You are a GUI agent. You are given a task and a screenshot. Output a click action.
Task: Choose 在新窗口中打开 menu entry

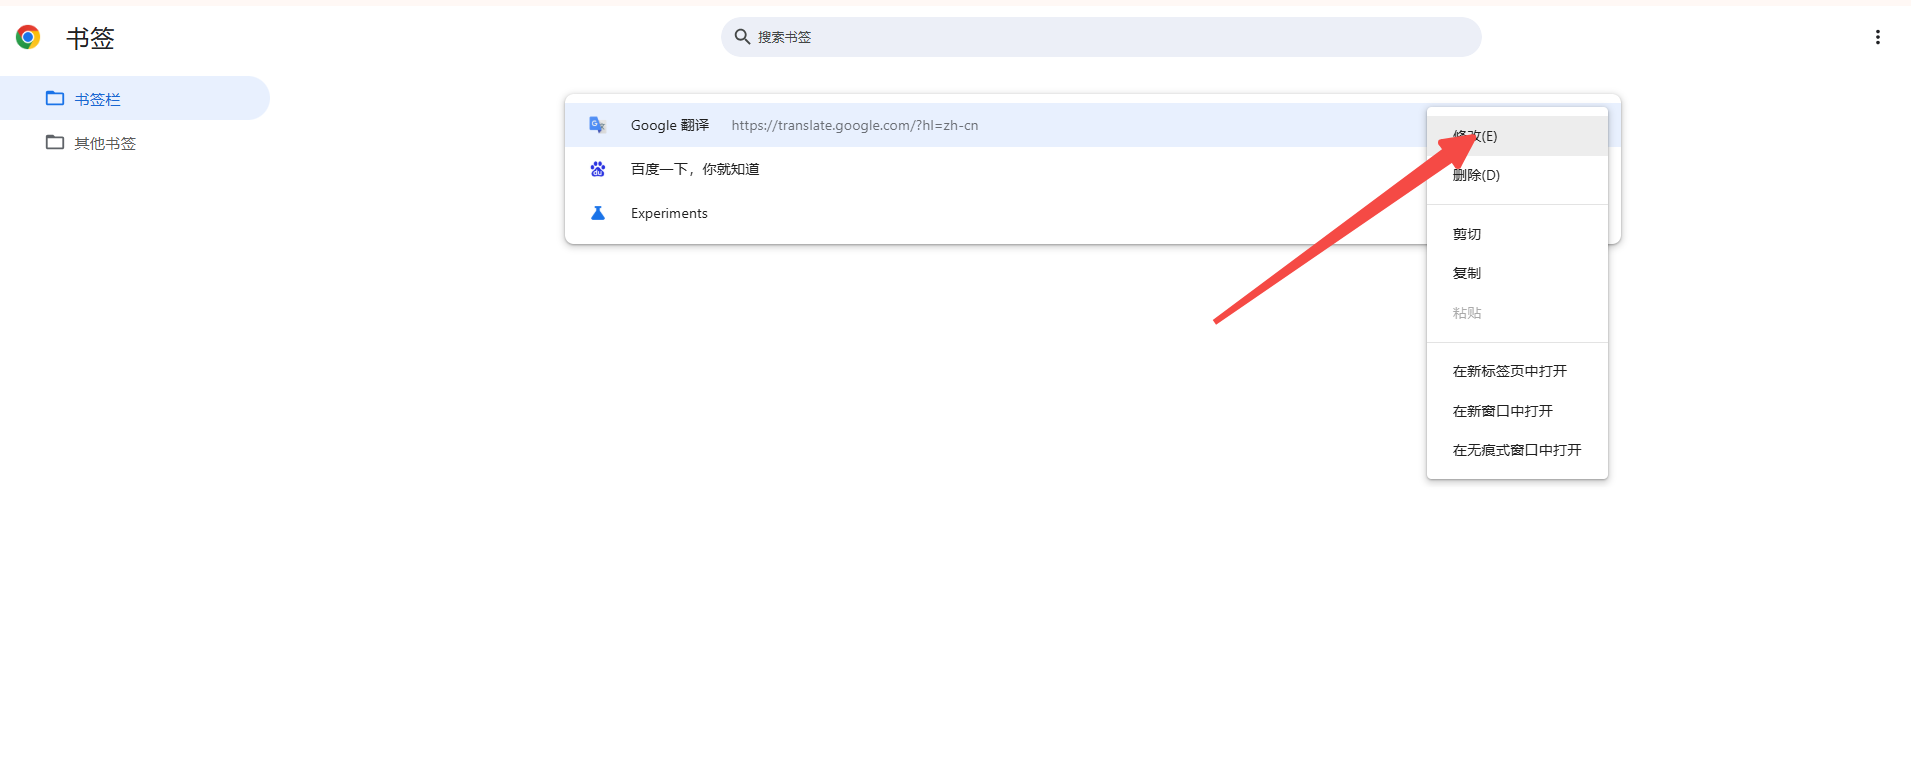[1517, 411]
